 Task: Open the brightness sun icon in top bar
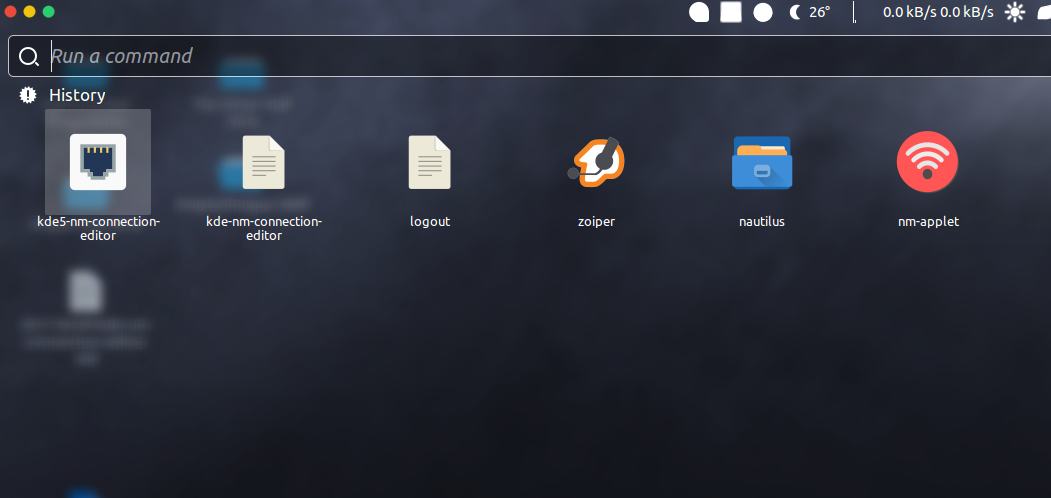[1015, 12]
